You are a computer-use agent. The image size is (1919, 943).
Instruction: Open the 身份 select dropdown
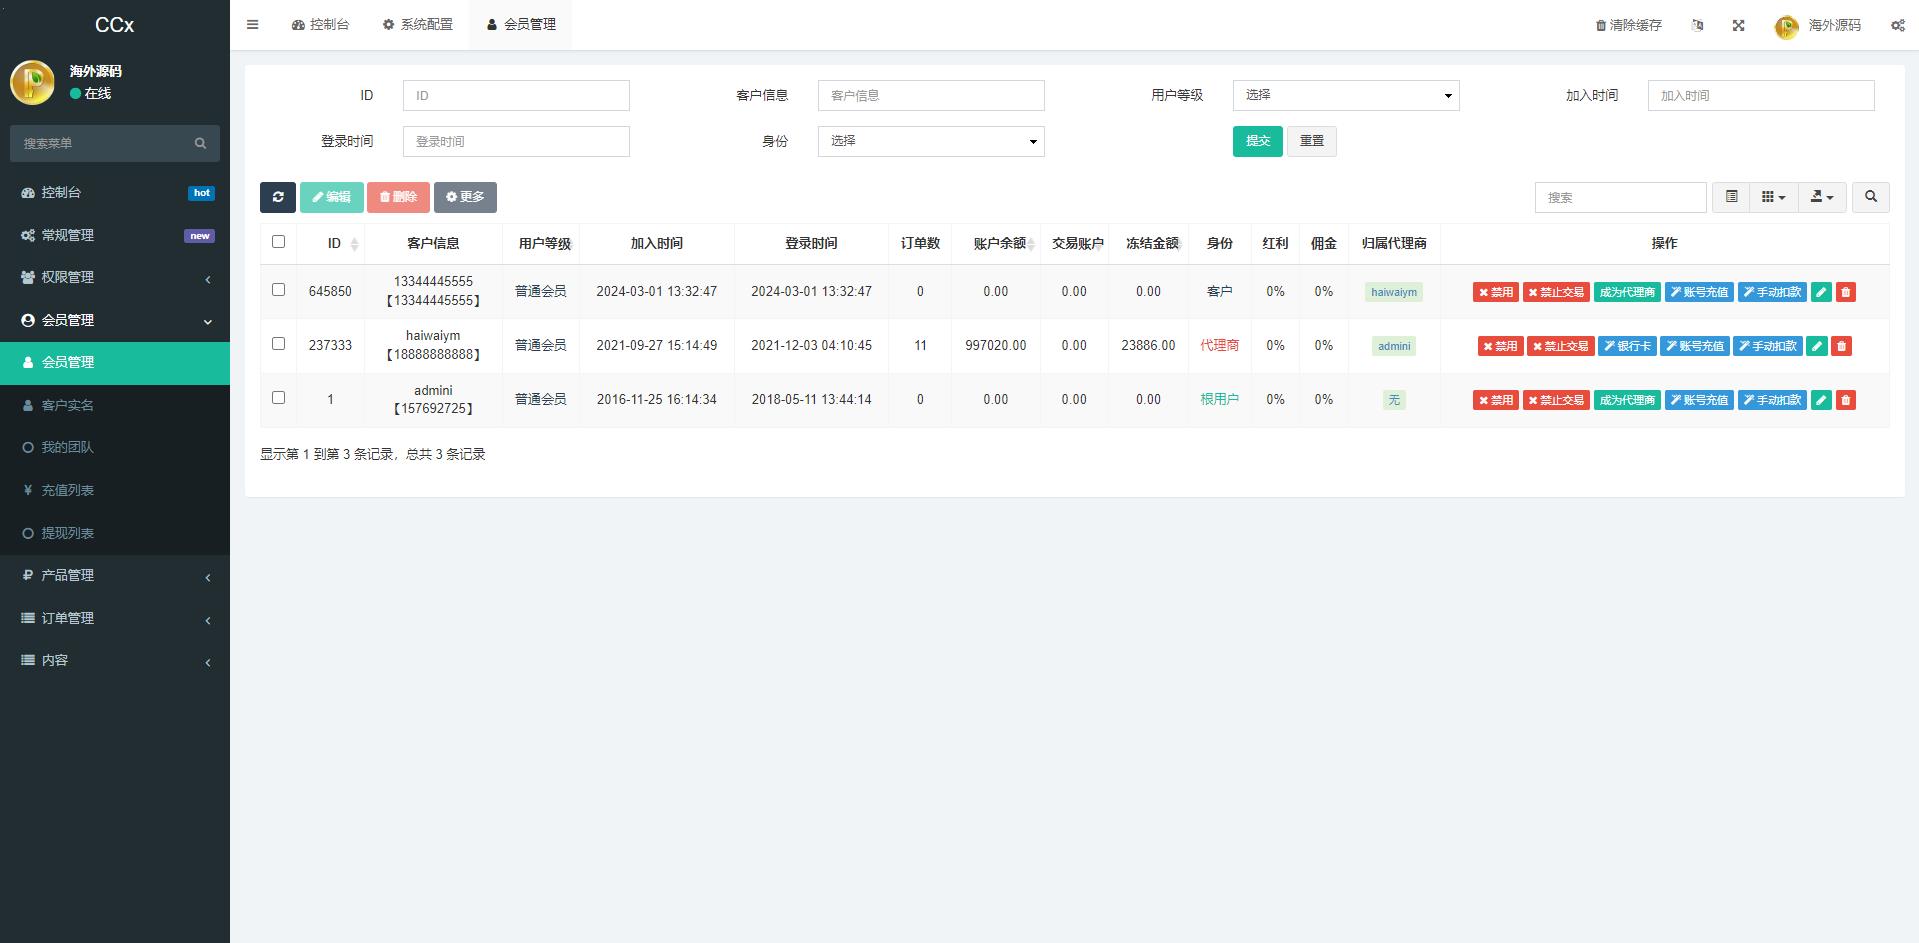point(930,141)
